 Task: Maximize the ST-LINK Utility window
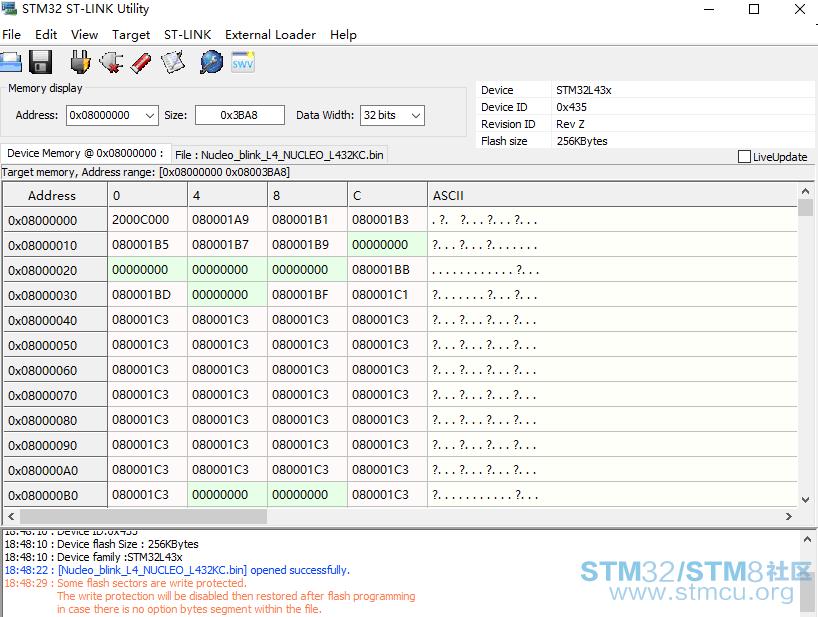point(754,9)
